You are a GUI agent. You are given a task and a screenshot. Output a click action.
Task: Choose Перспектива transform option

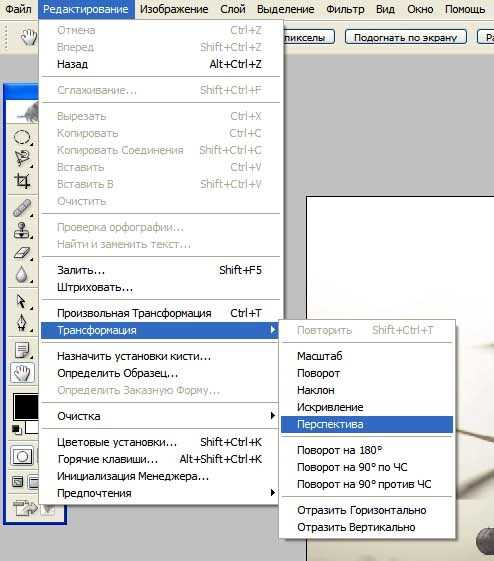click(367, 424)
